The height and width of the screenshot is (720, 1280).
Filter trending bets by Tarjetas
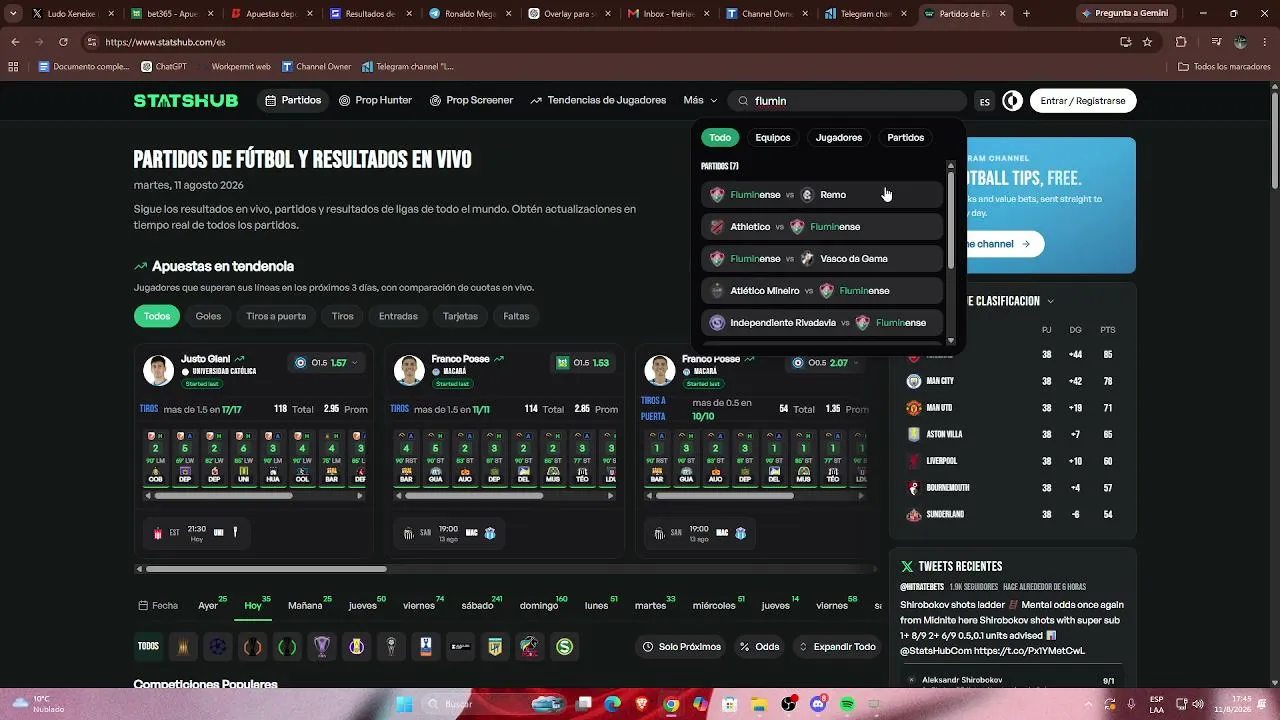460,316
